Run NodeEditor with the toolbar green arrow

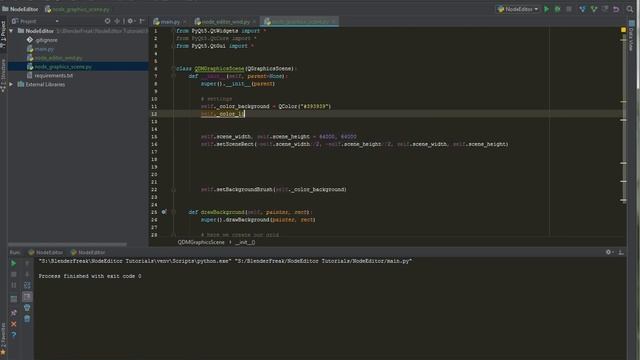coord(546,9)
